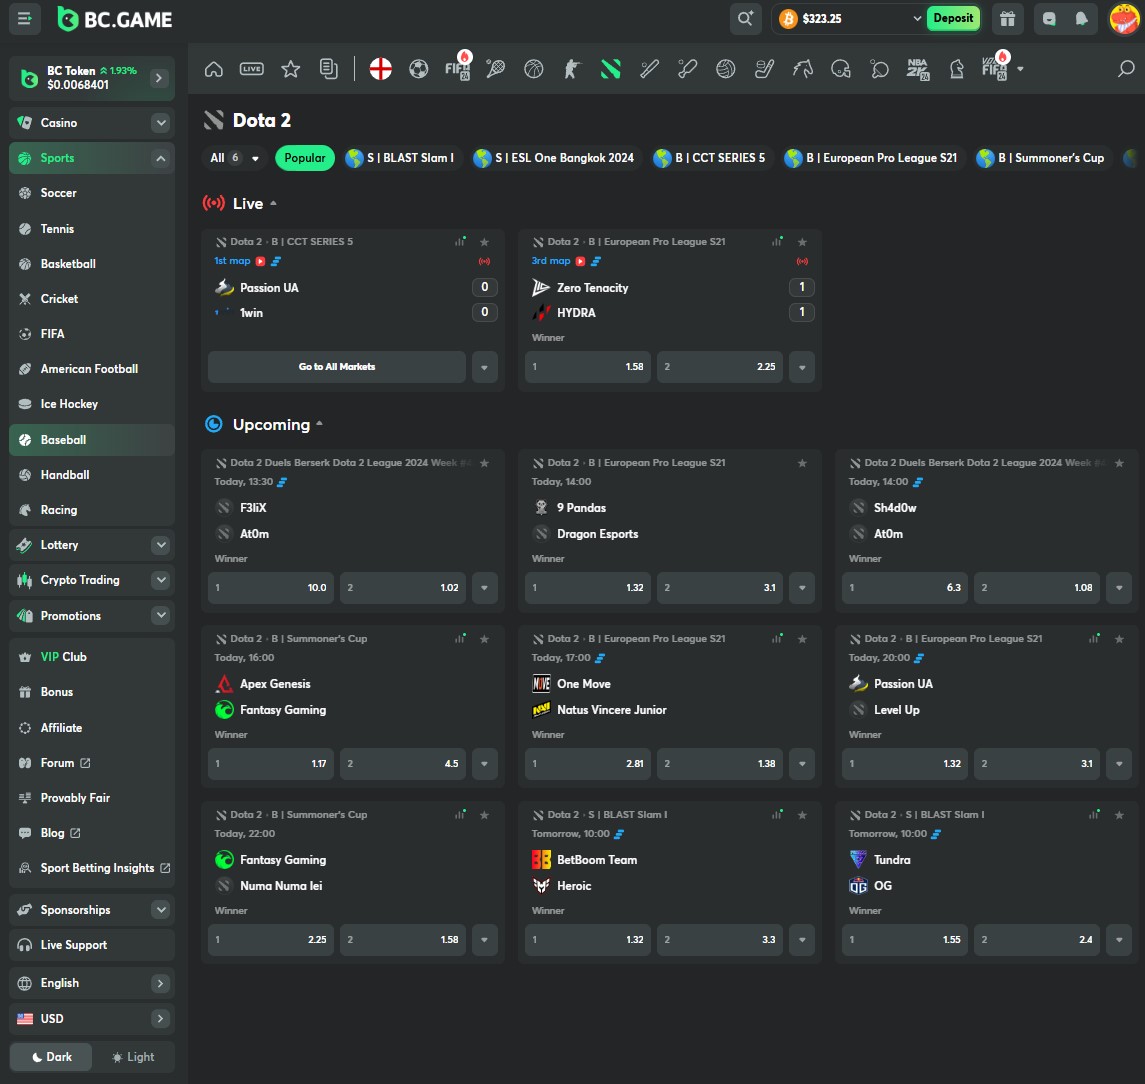Select the S | BLAST Slam I tab

click(401, 158)
